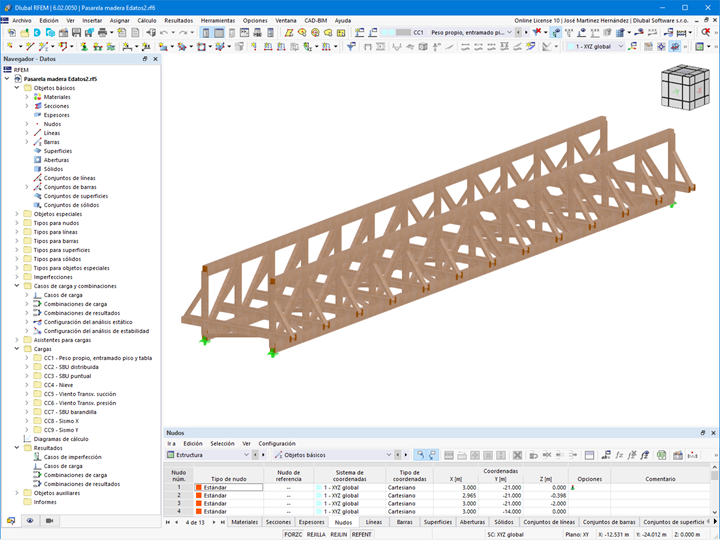Toggle REFENT status bar button

362,534
